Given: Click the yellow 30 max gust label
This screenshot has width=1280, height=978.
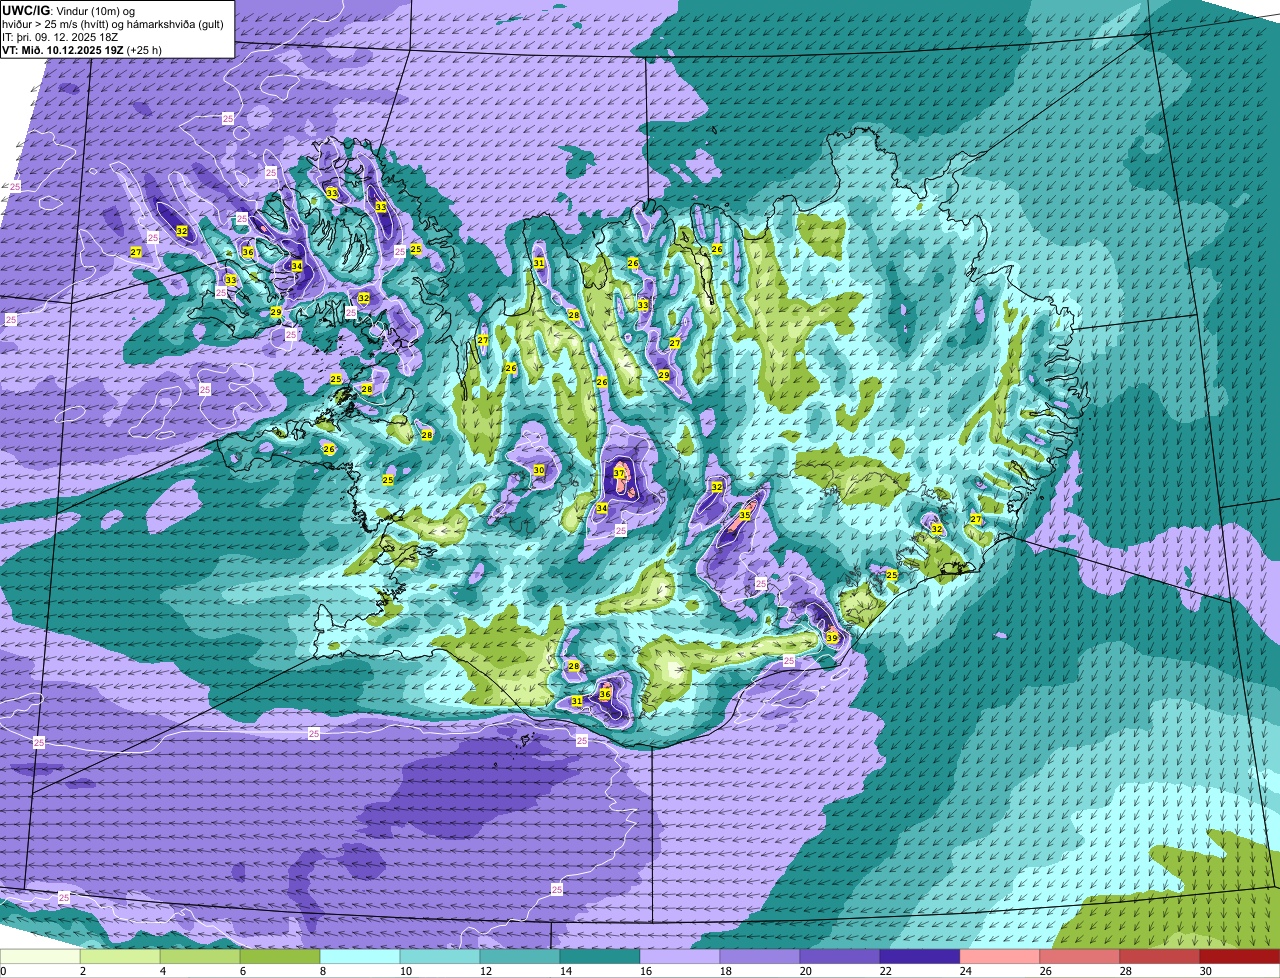Looking at the screenshot, I should click(x=539, y=470).
